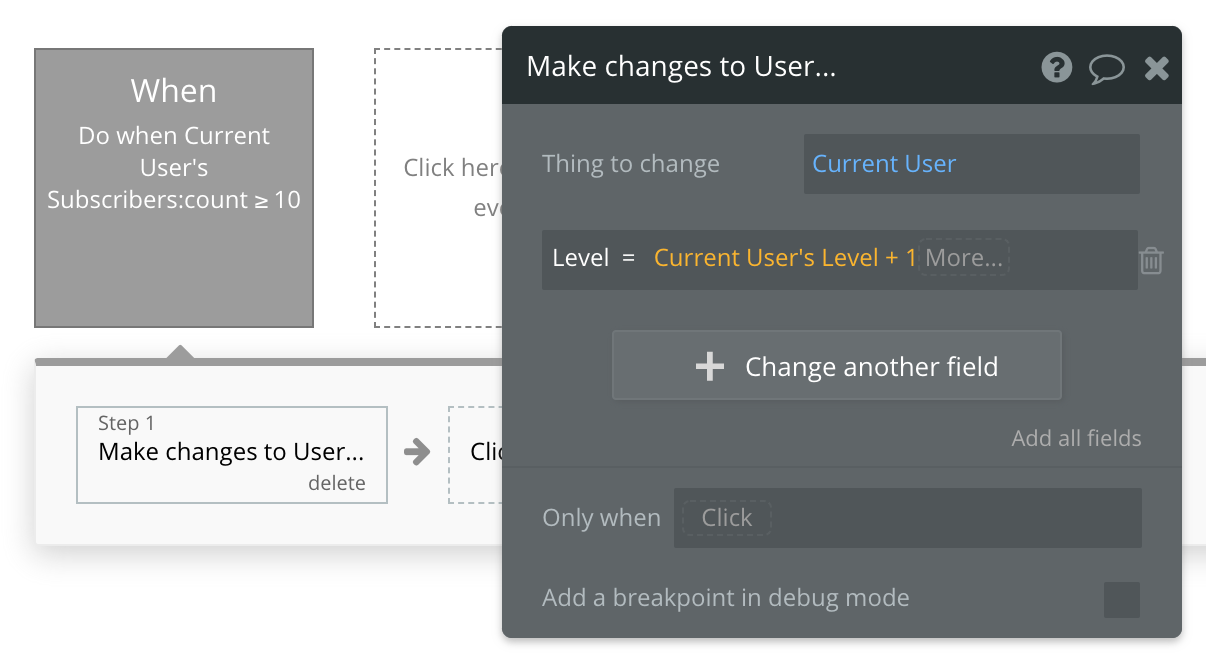The width and height of the screenshot is (1206, 658).
Task: Delete Step 1 using the delete link
Action: click(x=336, y=484)
